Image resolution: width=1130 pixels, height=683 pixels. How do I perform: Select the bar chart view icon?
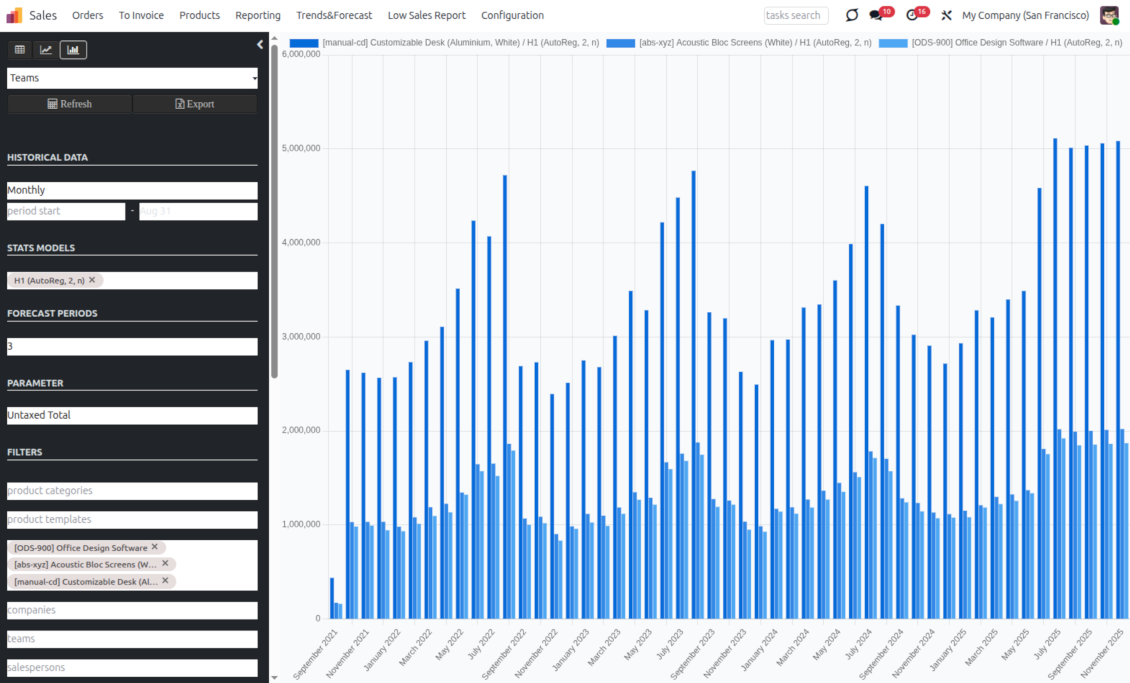point(73,50)
